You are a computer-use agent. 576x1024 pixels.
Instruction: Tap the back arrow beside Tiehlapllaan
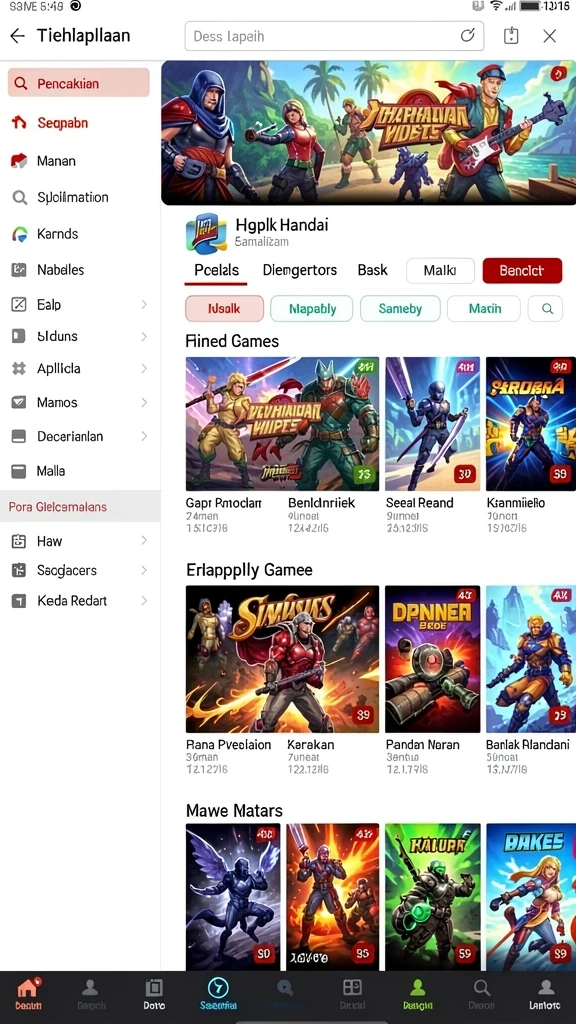point(18,36)
